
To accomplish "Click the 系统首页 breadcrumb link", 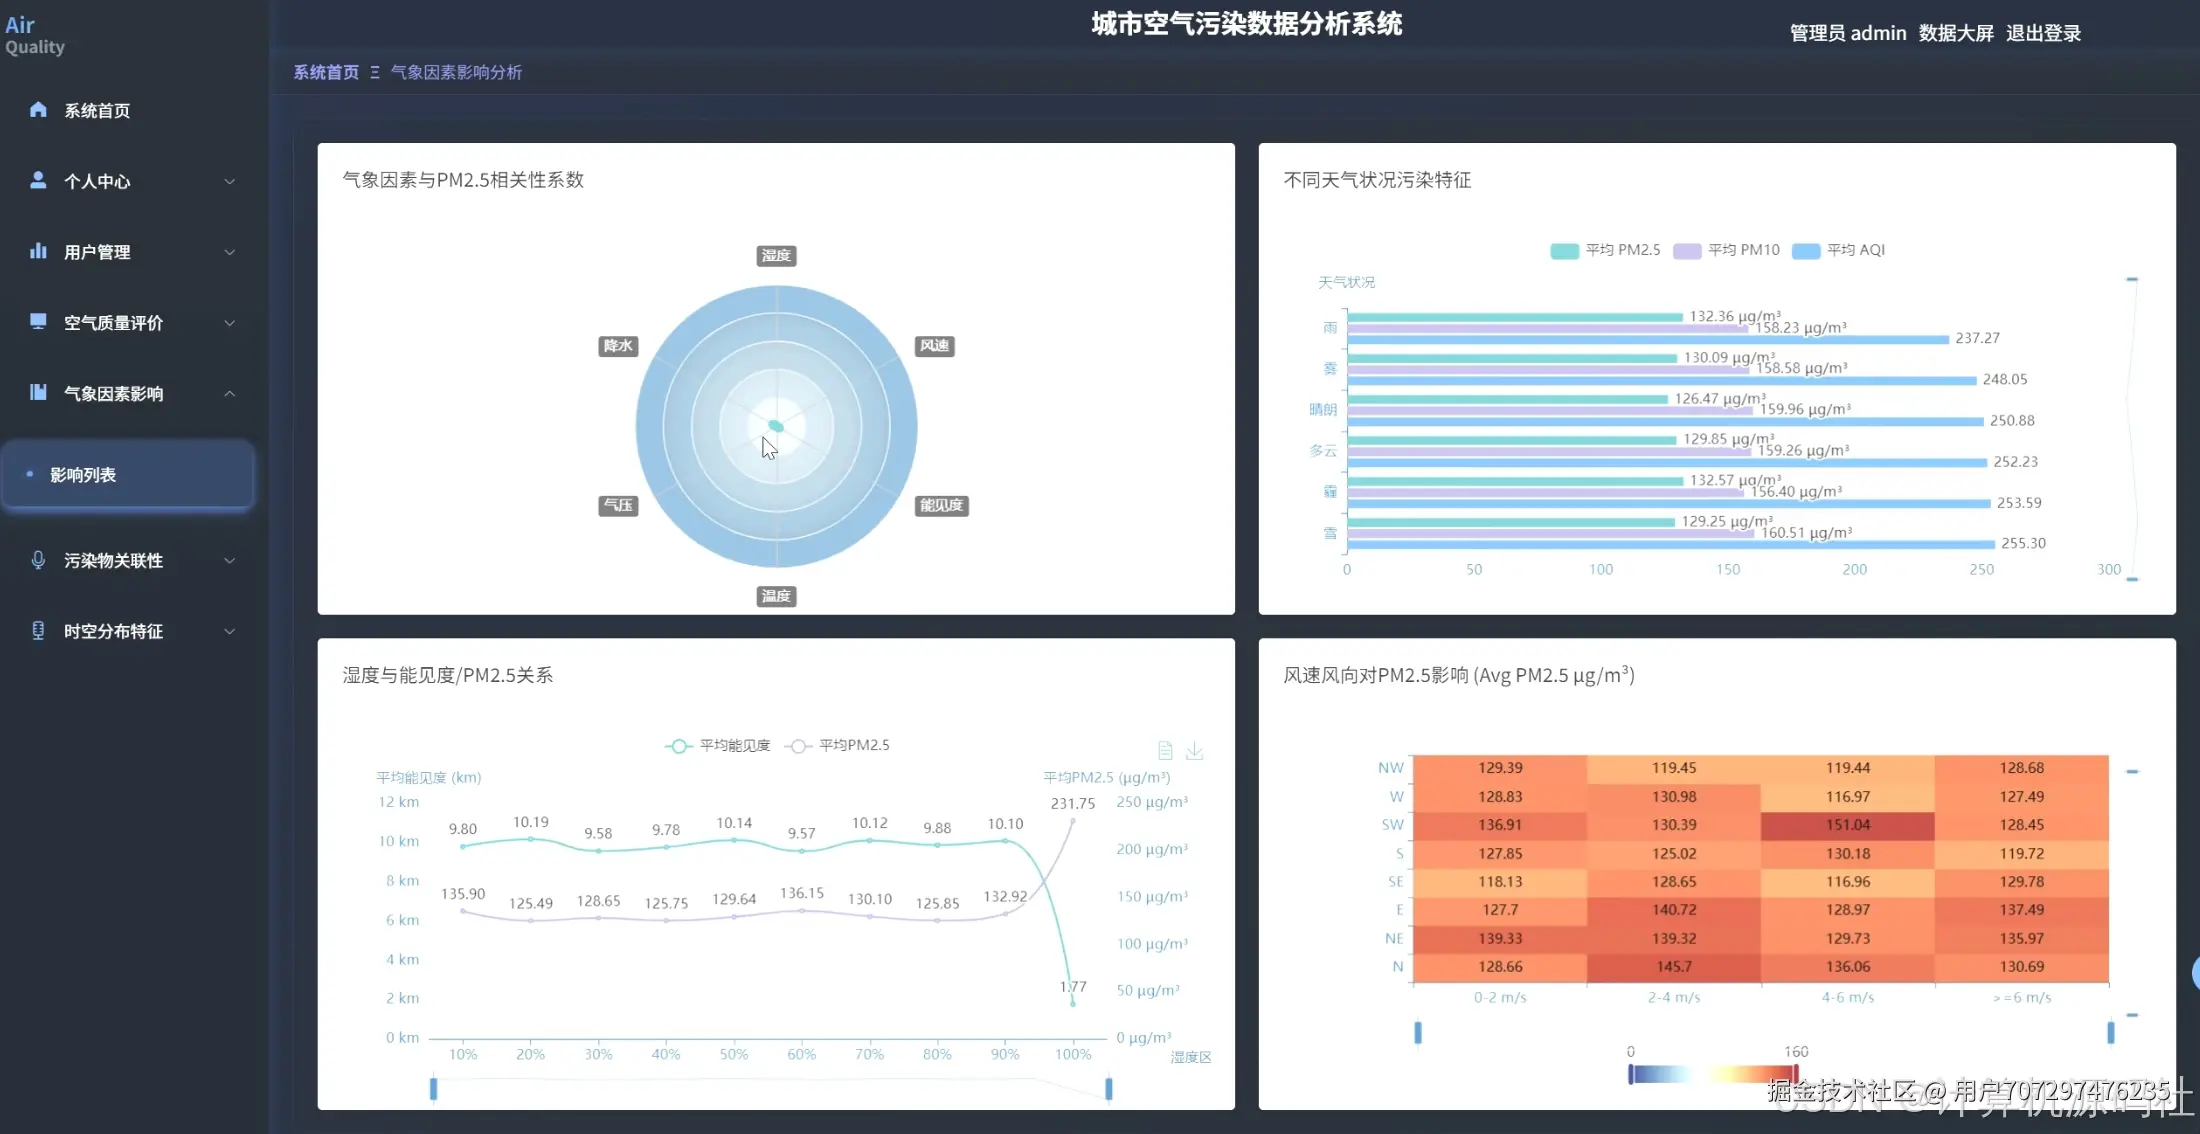I will [x=326, y=72].
